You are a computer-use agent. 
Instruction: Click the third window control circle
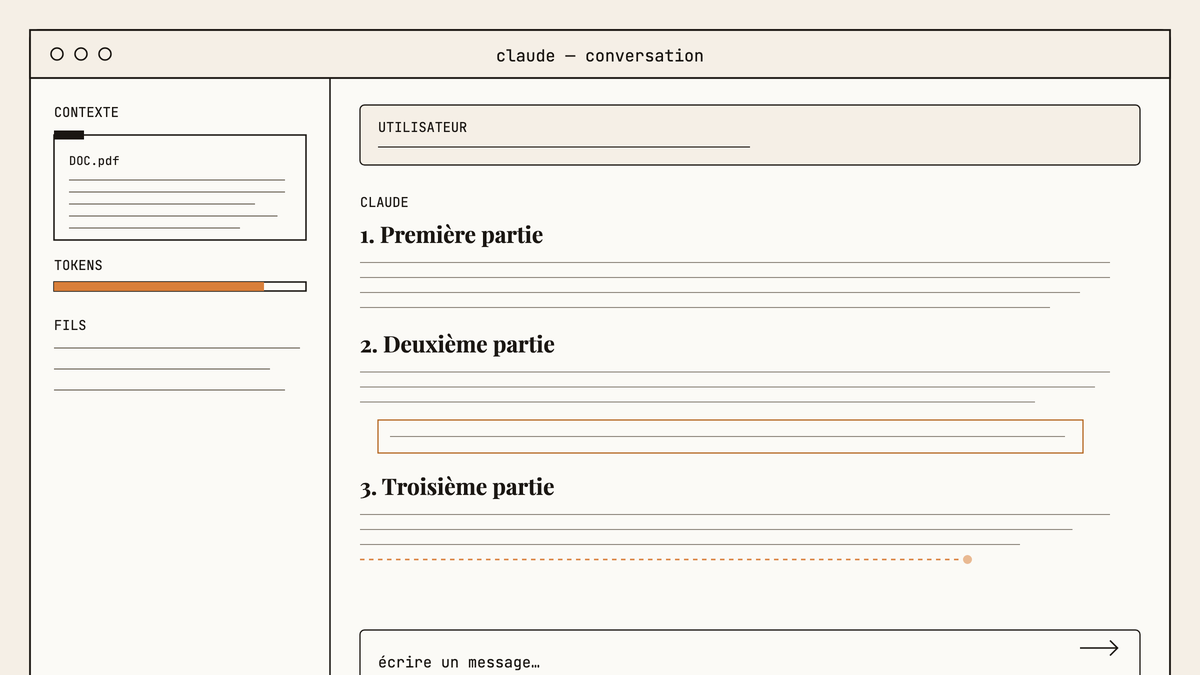click(x=105, y=54)
